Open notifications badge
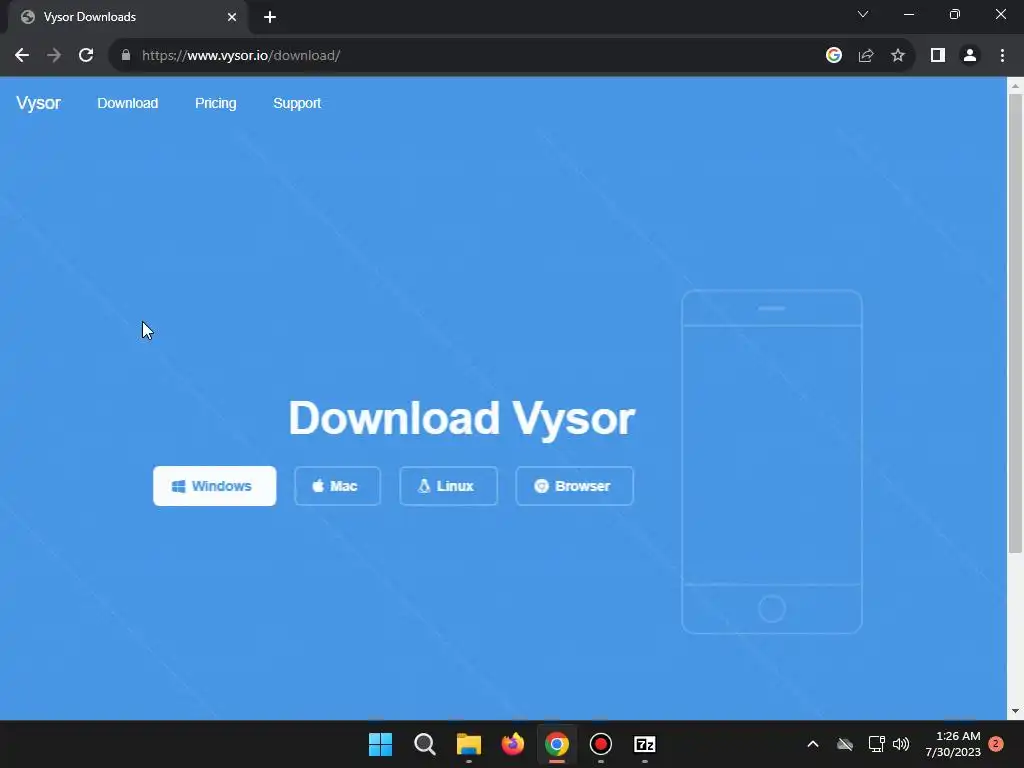The width and height of the screenshot is (1024, 768). 996,744
